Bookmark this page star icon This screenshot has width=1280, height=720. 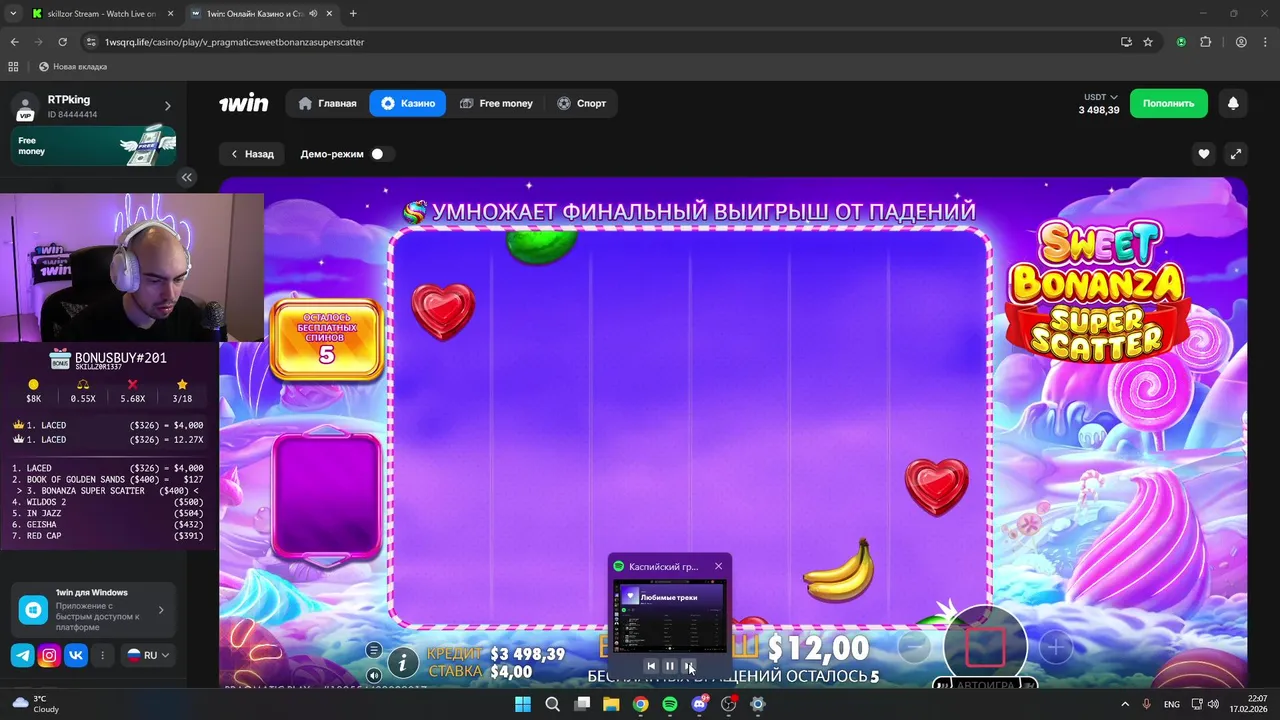coord(1148,42)
